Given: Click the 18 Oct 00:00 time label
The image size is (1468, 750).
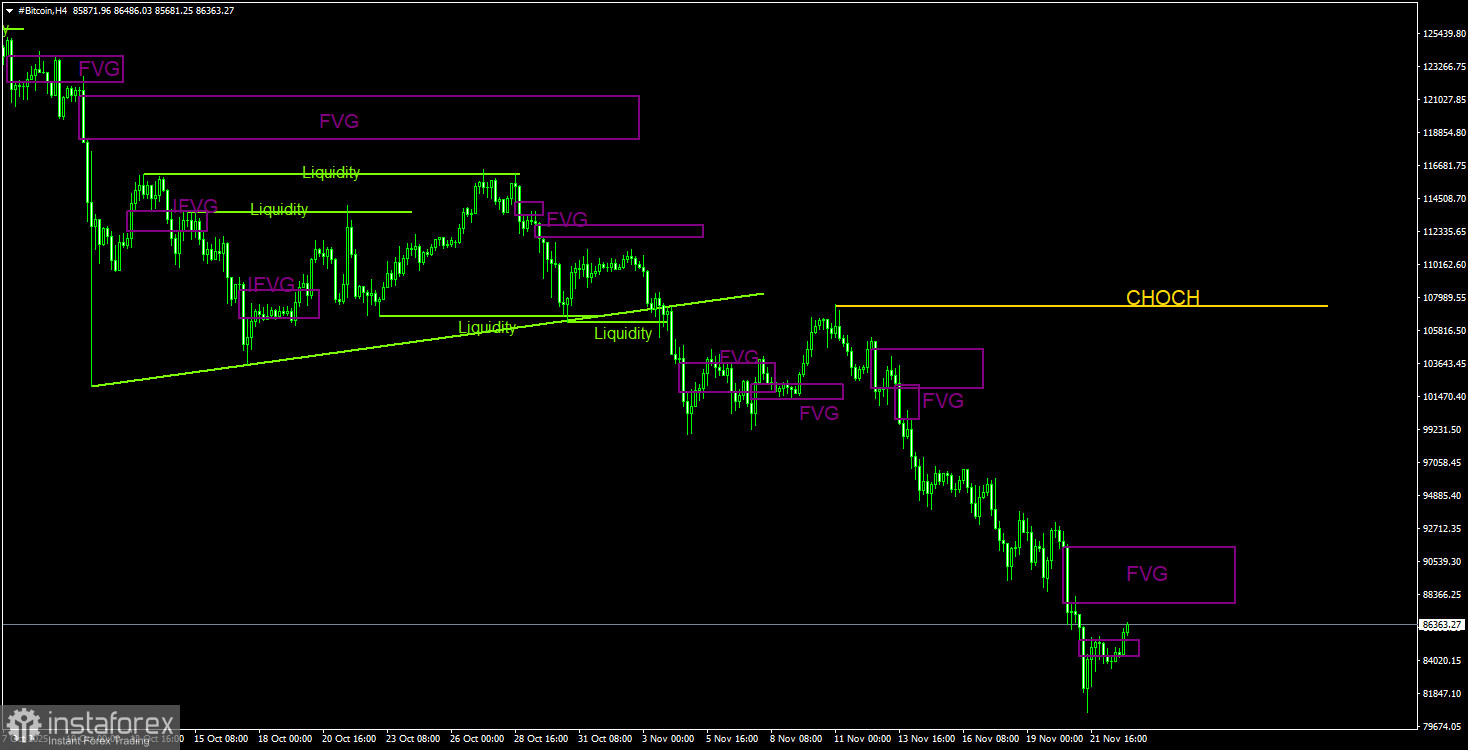Looking at the screenshot, I should point(285,739).
